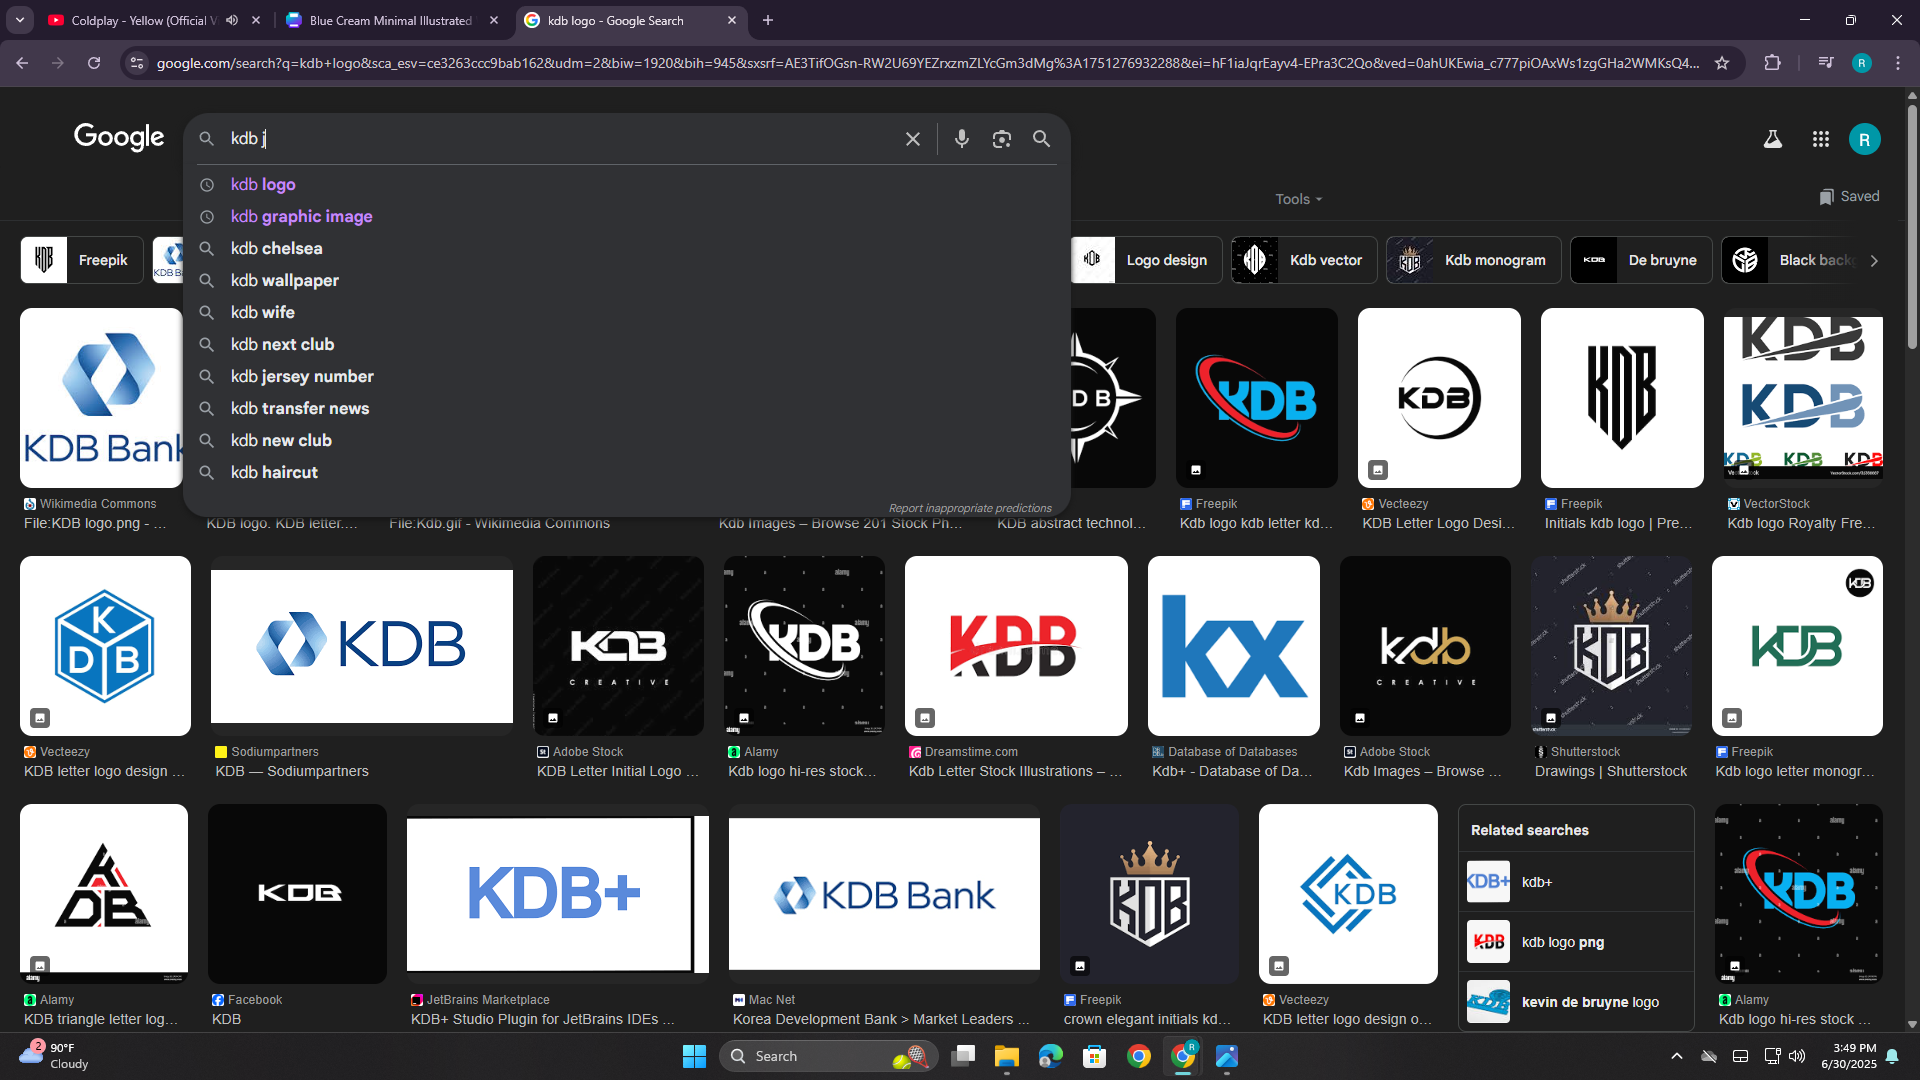Open Google account avatar on results page
Screen dimensions: 1920x1080
[1864, 139]
